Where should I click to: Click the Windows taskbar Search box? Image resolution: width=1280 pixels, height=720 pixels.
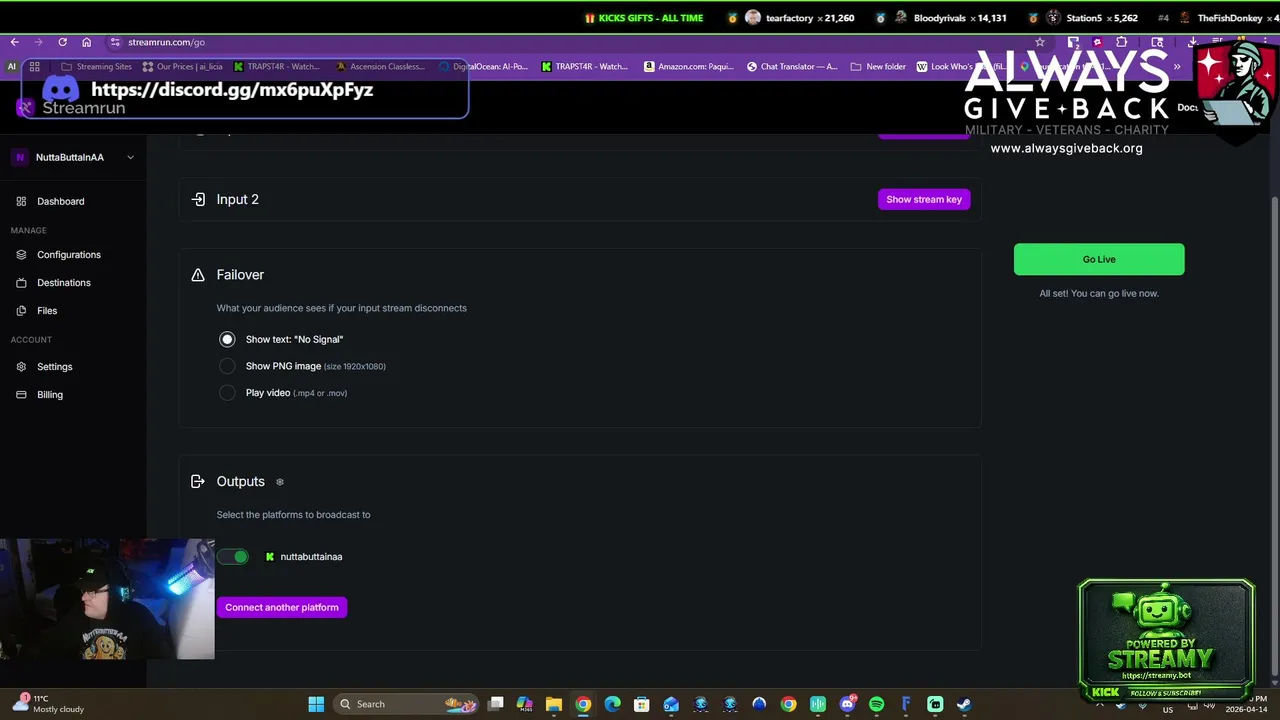405,704
